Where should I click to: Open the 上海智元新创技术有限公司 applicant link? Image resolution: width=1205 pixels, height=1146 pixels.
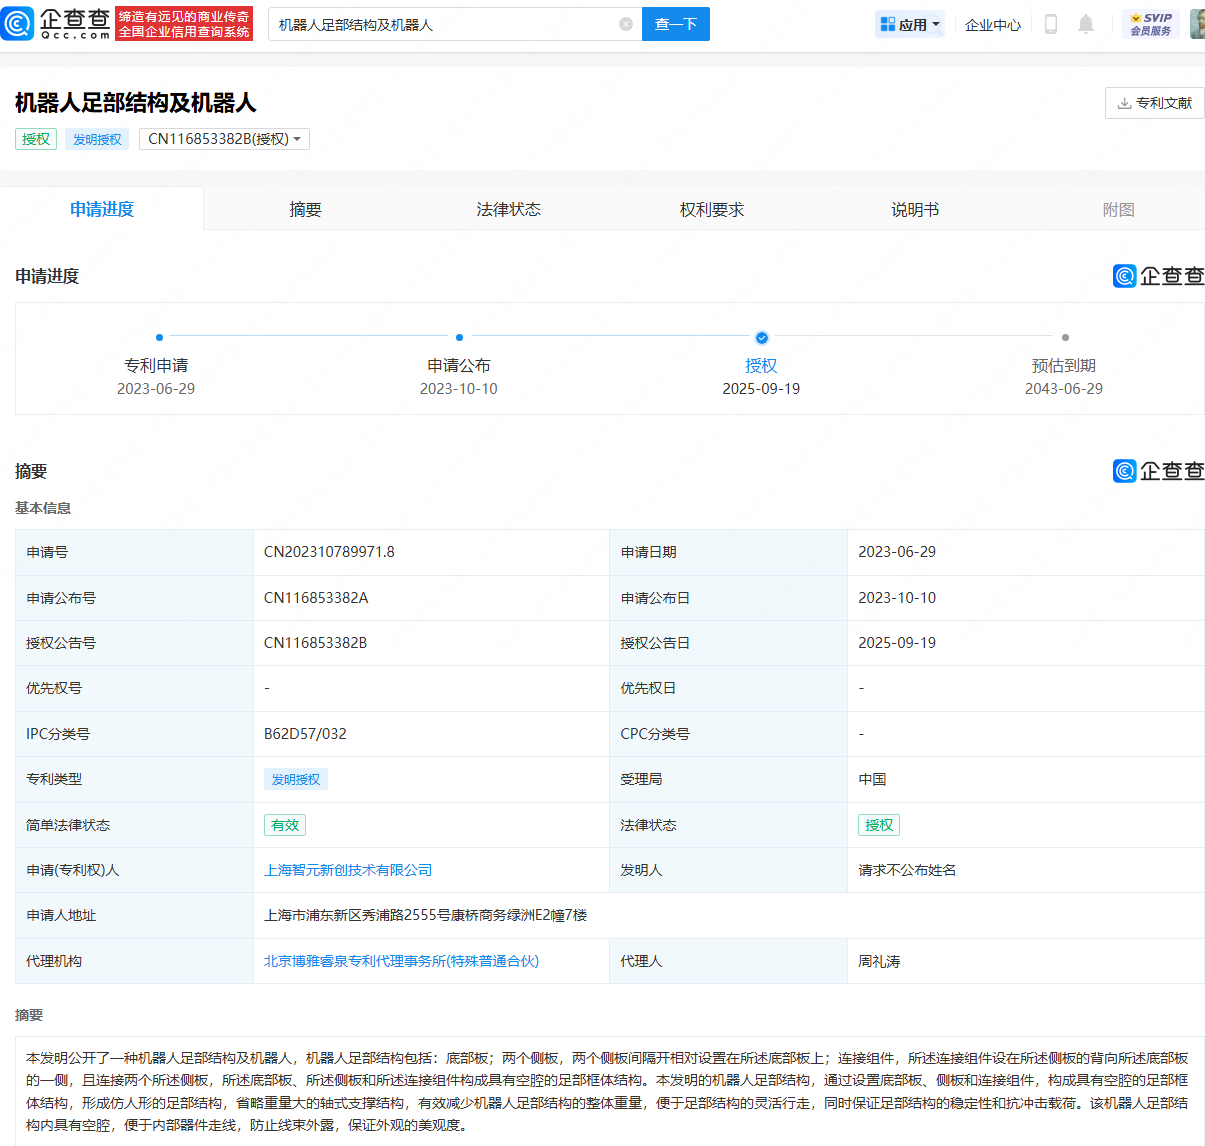[x=348, y=870]
